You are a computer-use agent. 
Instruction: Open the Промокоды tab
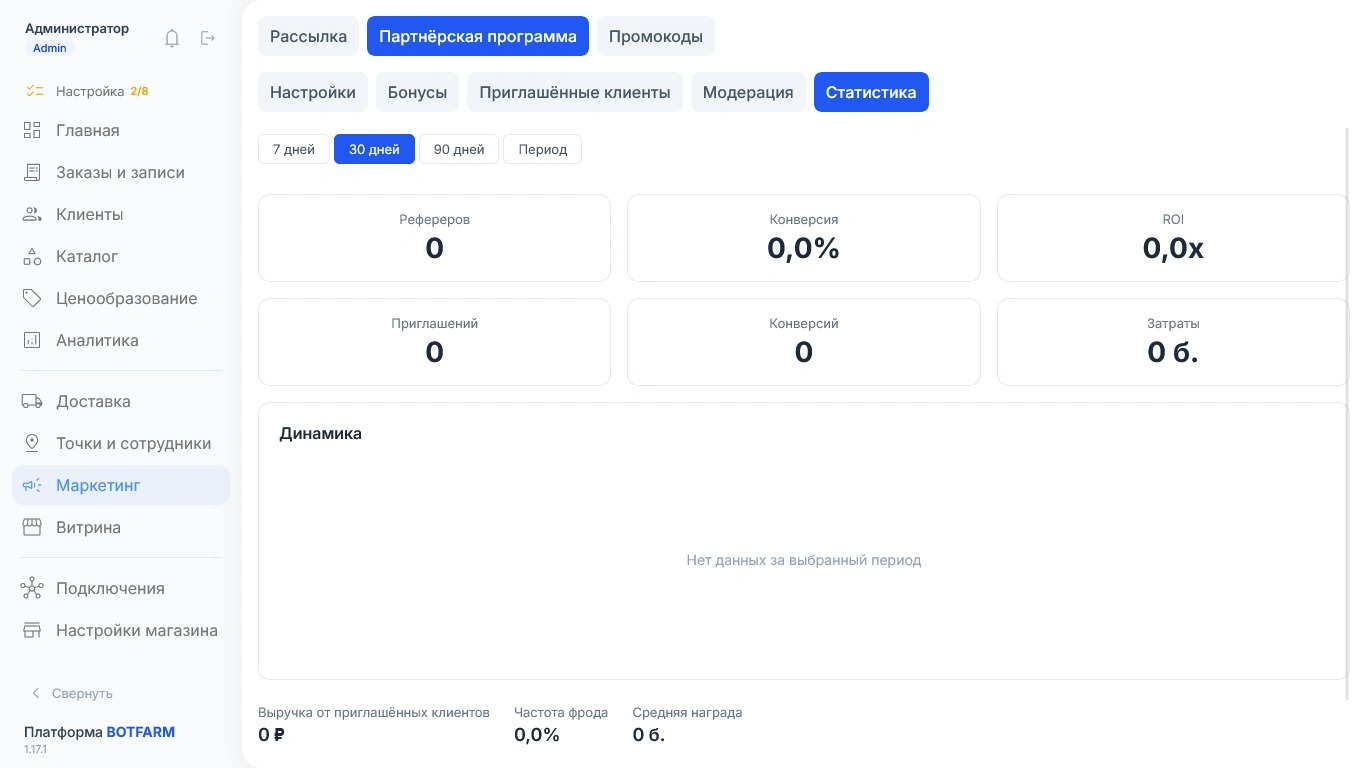point(656,36)
